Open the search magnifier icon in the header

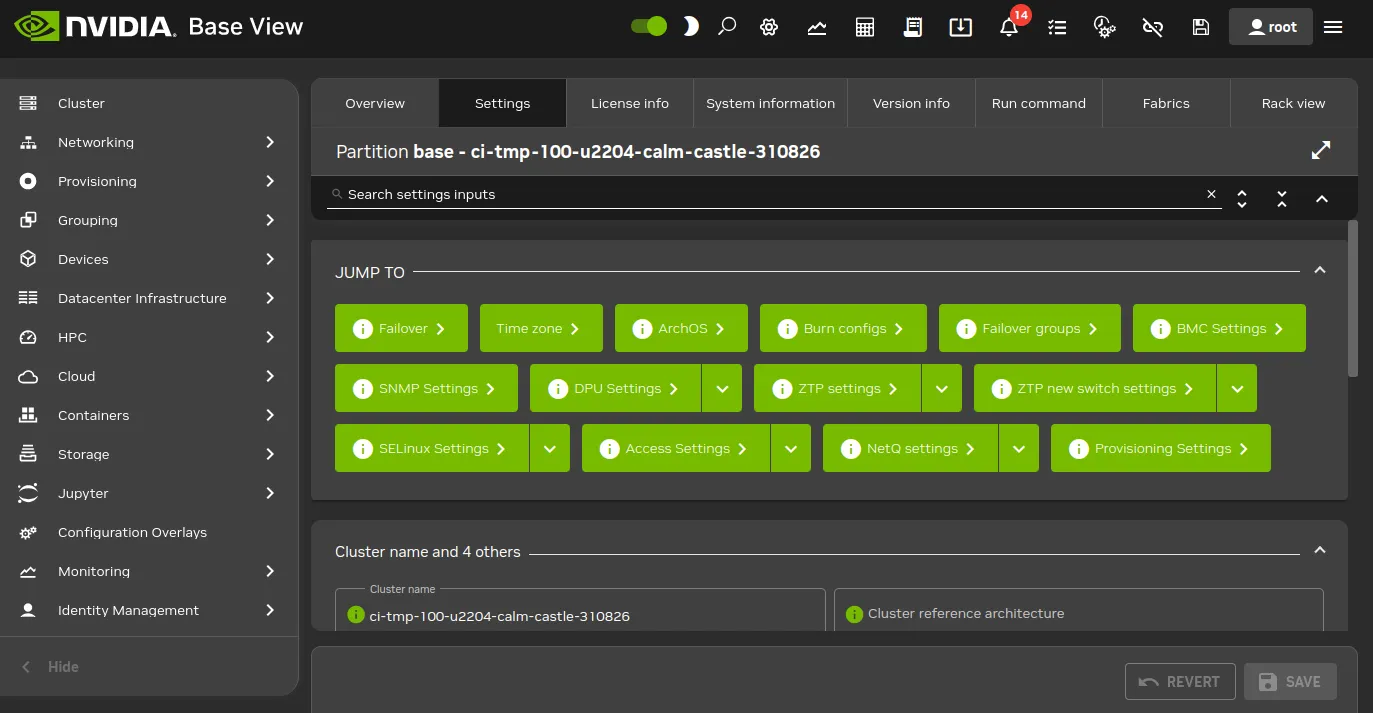(x=727, y=27)
